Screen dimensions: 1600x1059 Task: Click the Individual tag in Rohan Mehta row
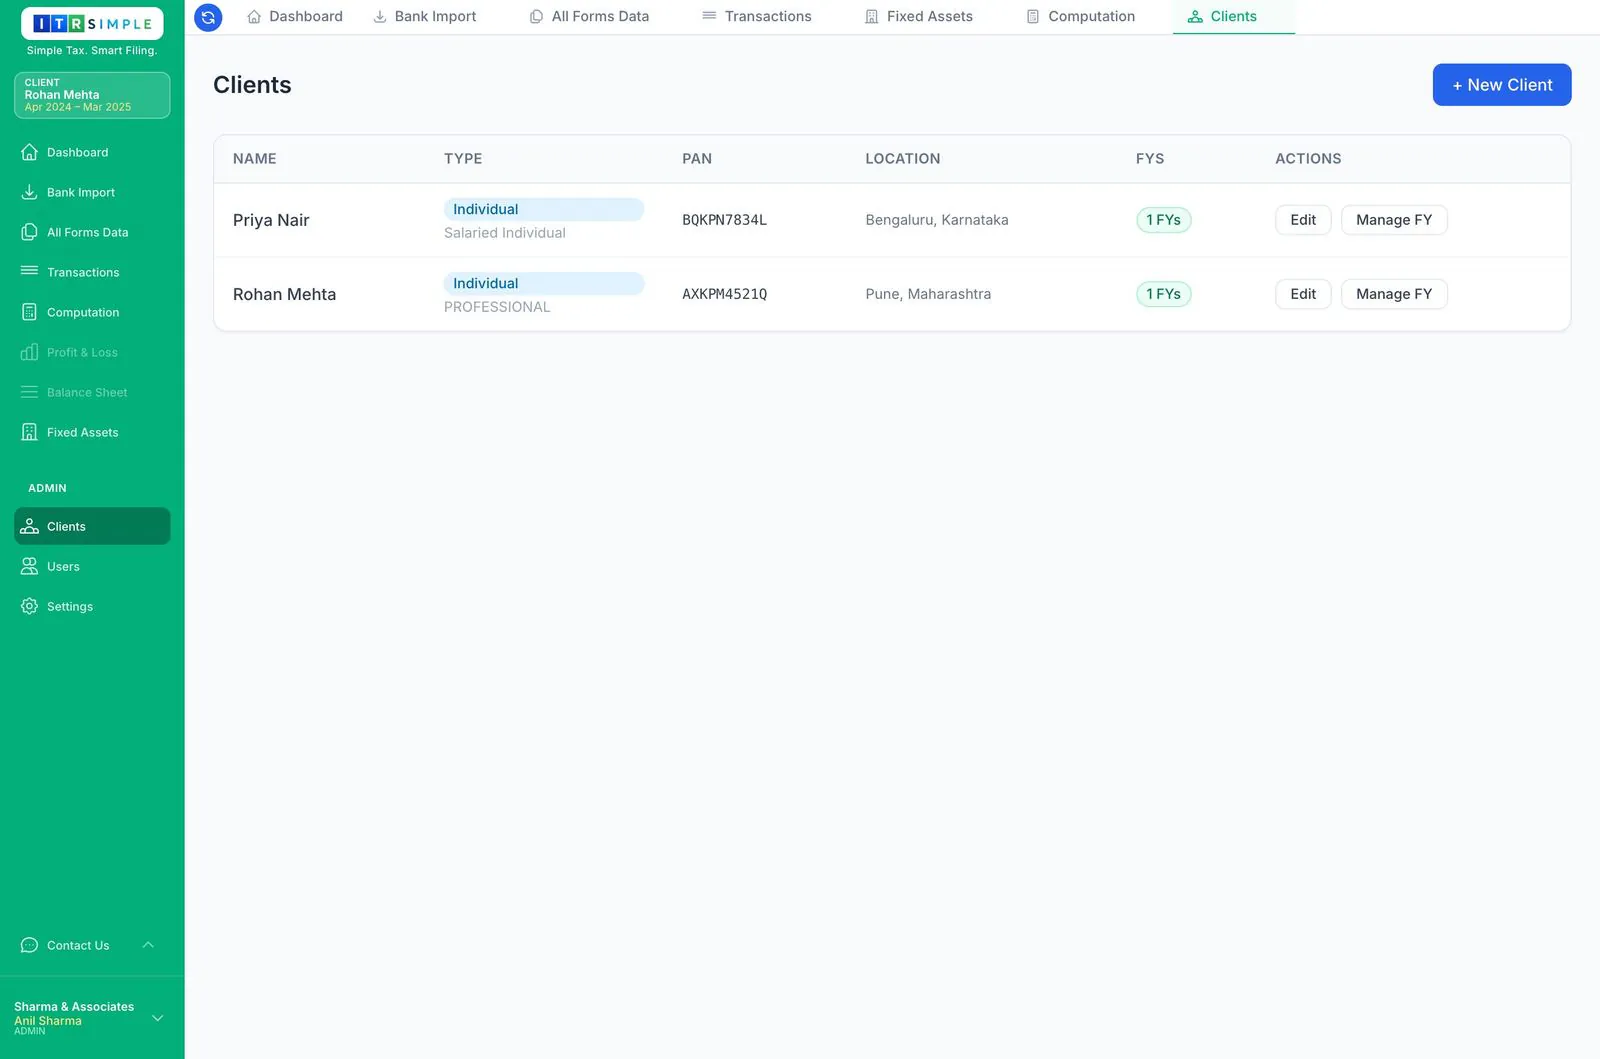[544, 283]
